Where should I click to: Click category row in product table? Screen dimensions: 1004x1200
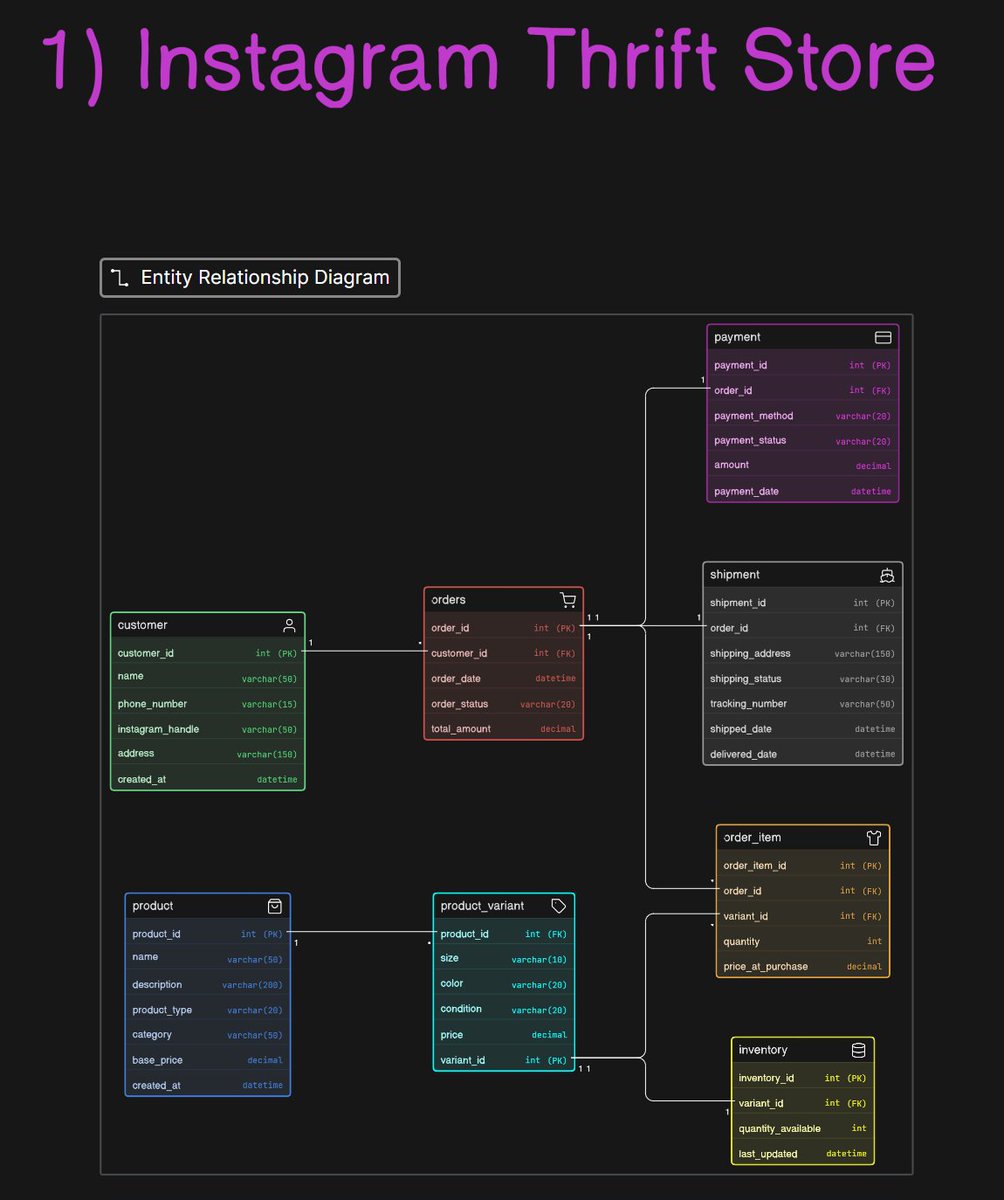coord(208,1035)
